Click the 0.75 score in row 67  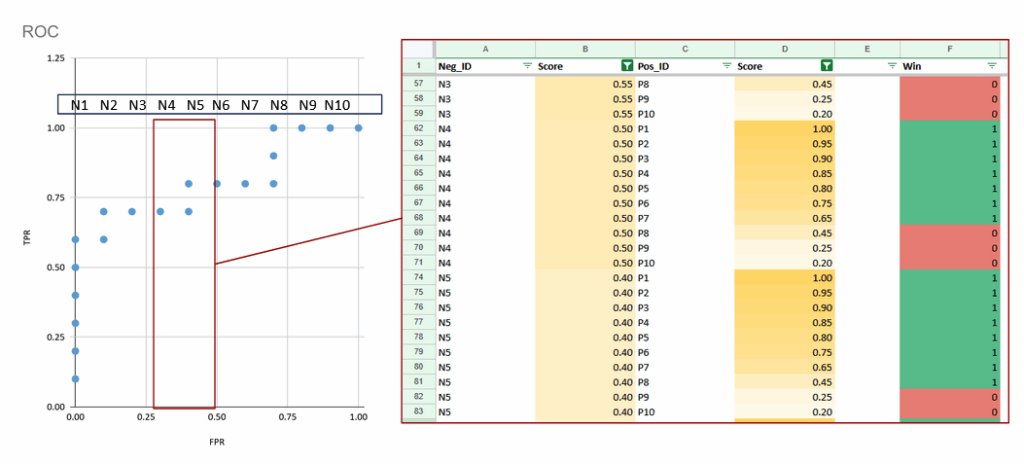point(785,203)
